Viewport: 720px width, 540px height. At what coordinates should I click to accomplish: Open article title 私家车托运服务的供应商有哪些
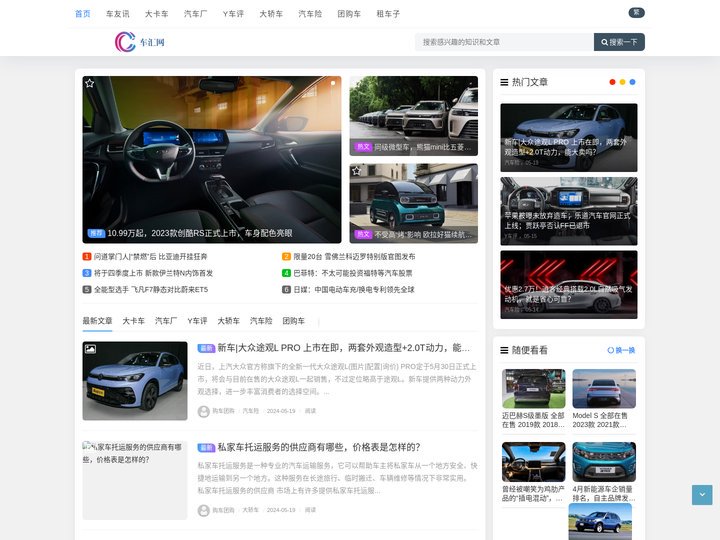(319, 447)
